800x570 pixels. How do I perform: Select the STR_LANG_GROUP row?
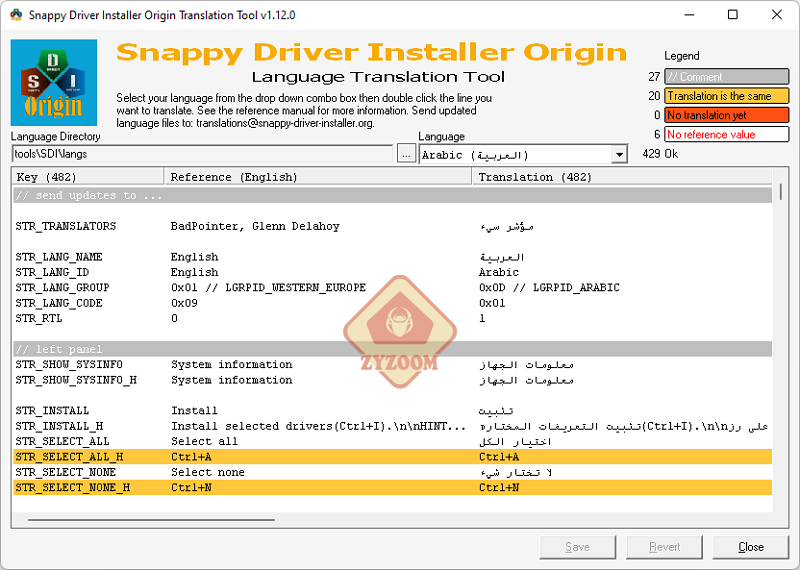point(392,287)
